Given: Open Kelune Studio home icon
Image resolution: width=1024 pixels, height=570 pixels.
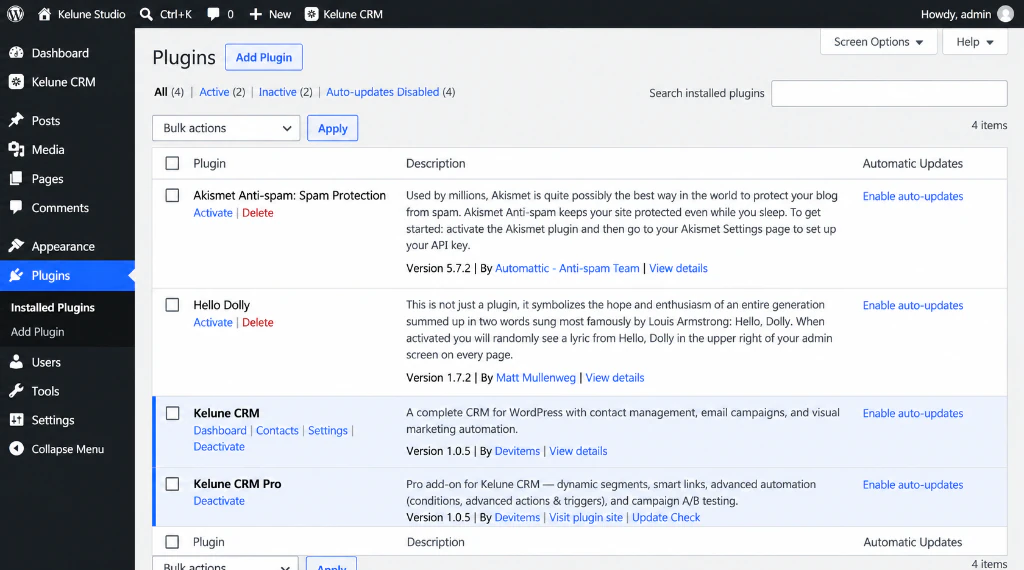Looking at the screenshot, I should pyautogui.click(x=44, y=14).
